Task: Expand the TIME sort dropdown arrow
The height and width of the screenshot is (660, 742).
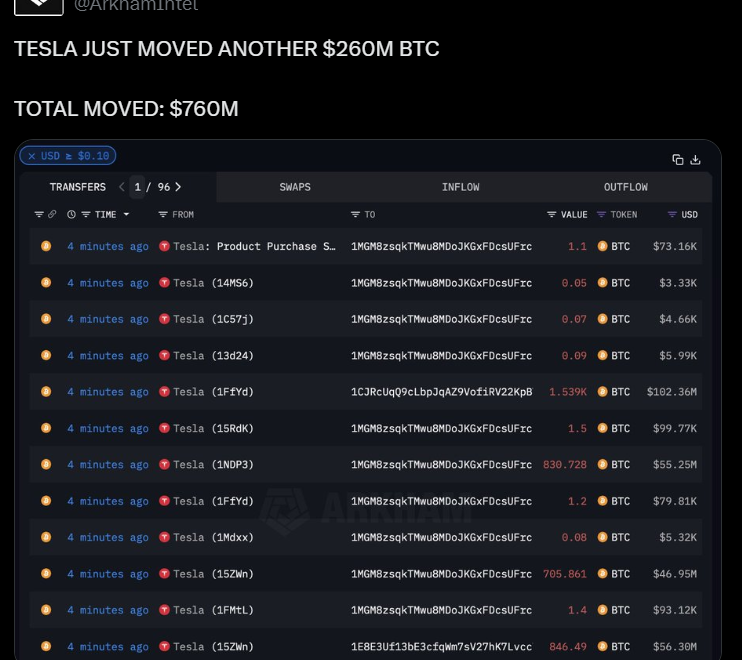Action: (126, 214)
